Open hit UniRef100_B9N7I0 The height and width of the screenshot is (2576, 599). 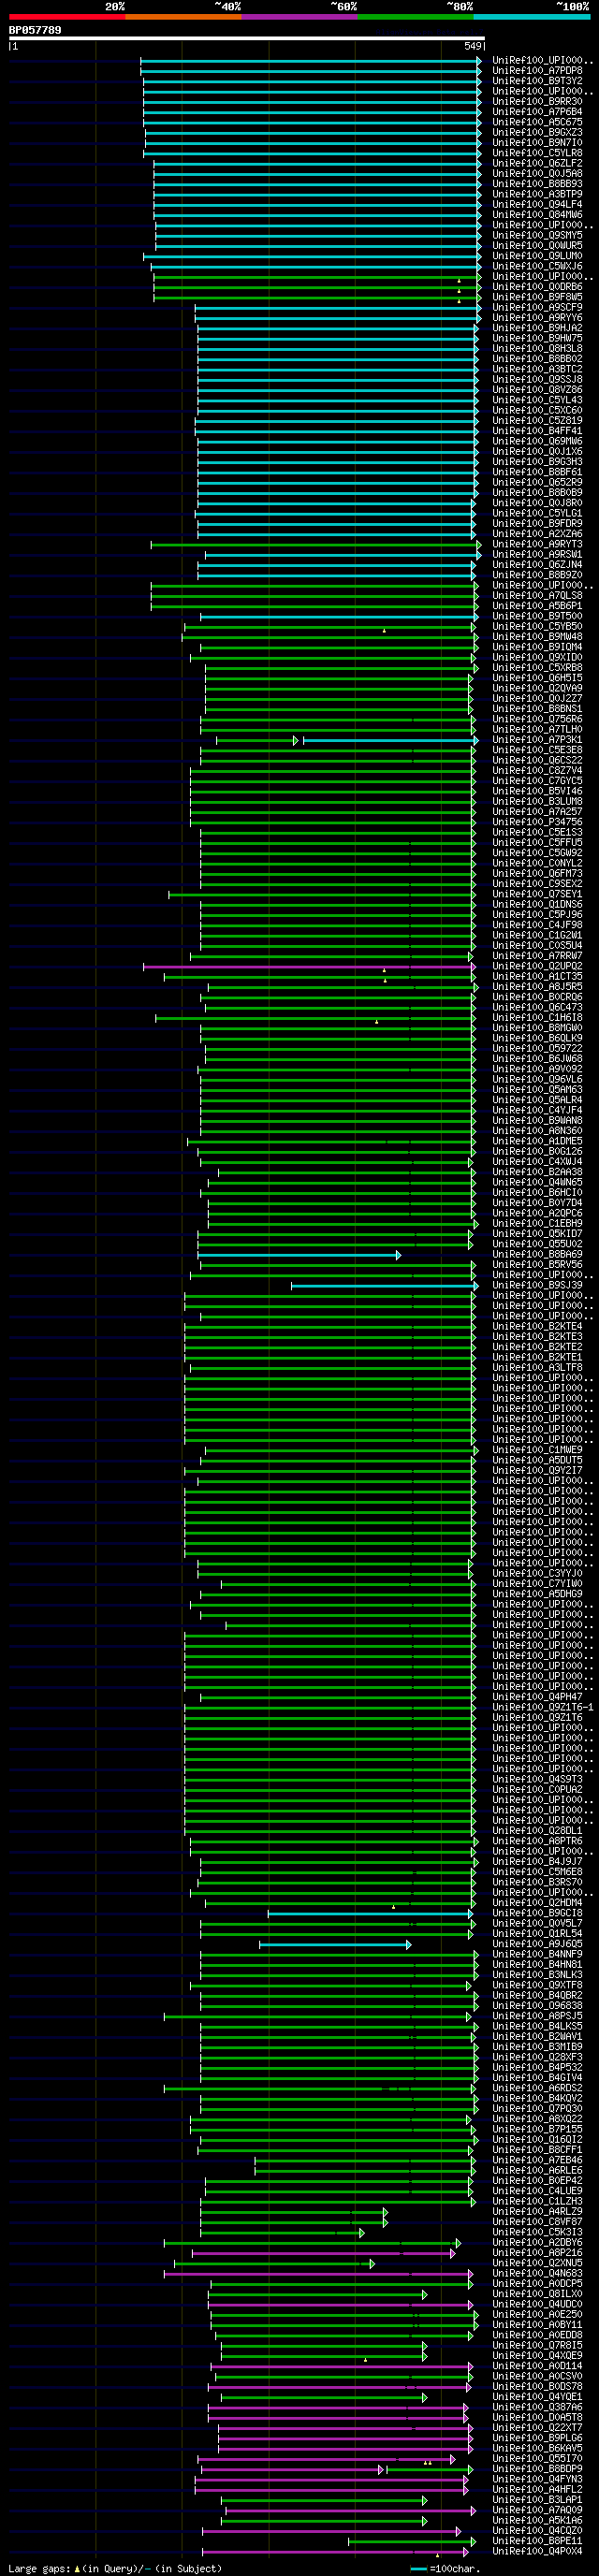537,143
